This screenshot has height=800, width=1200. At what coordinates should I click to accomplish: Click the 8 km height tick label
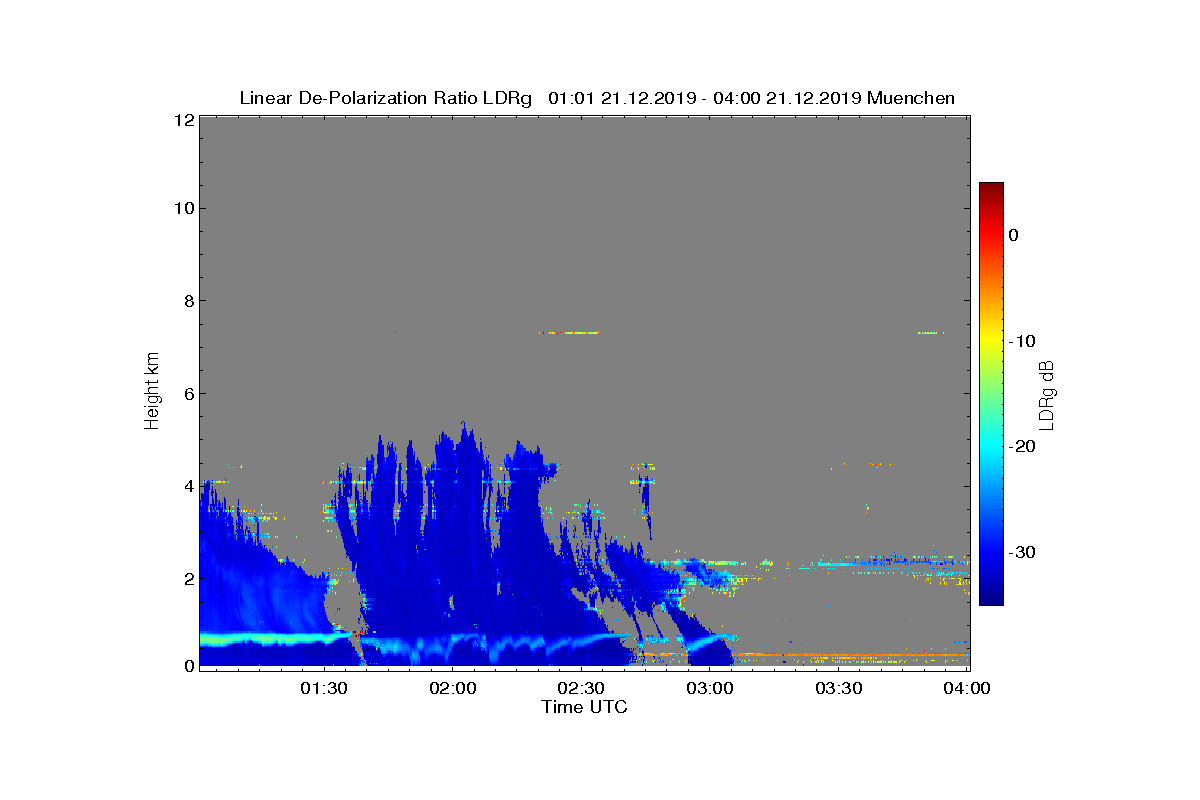click(x=188, y=301)
